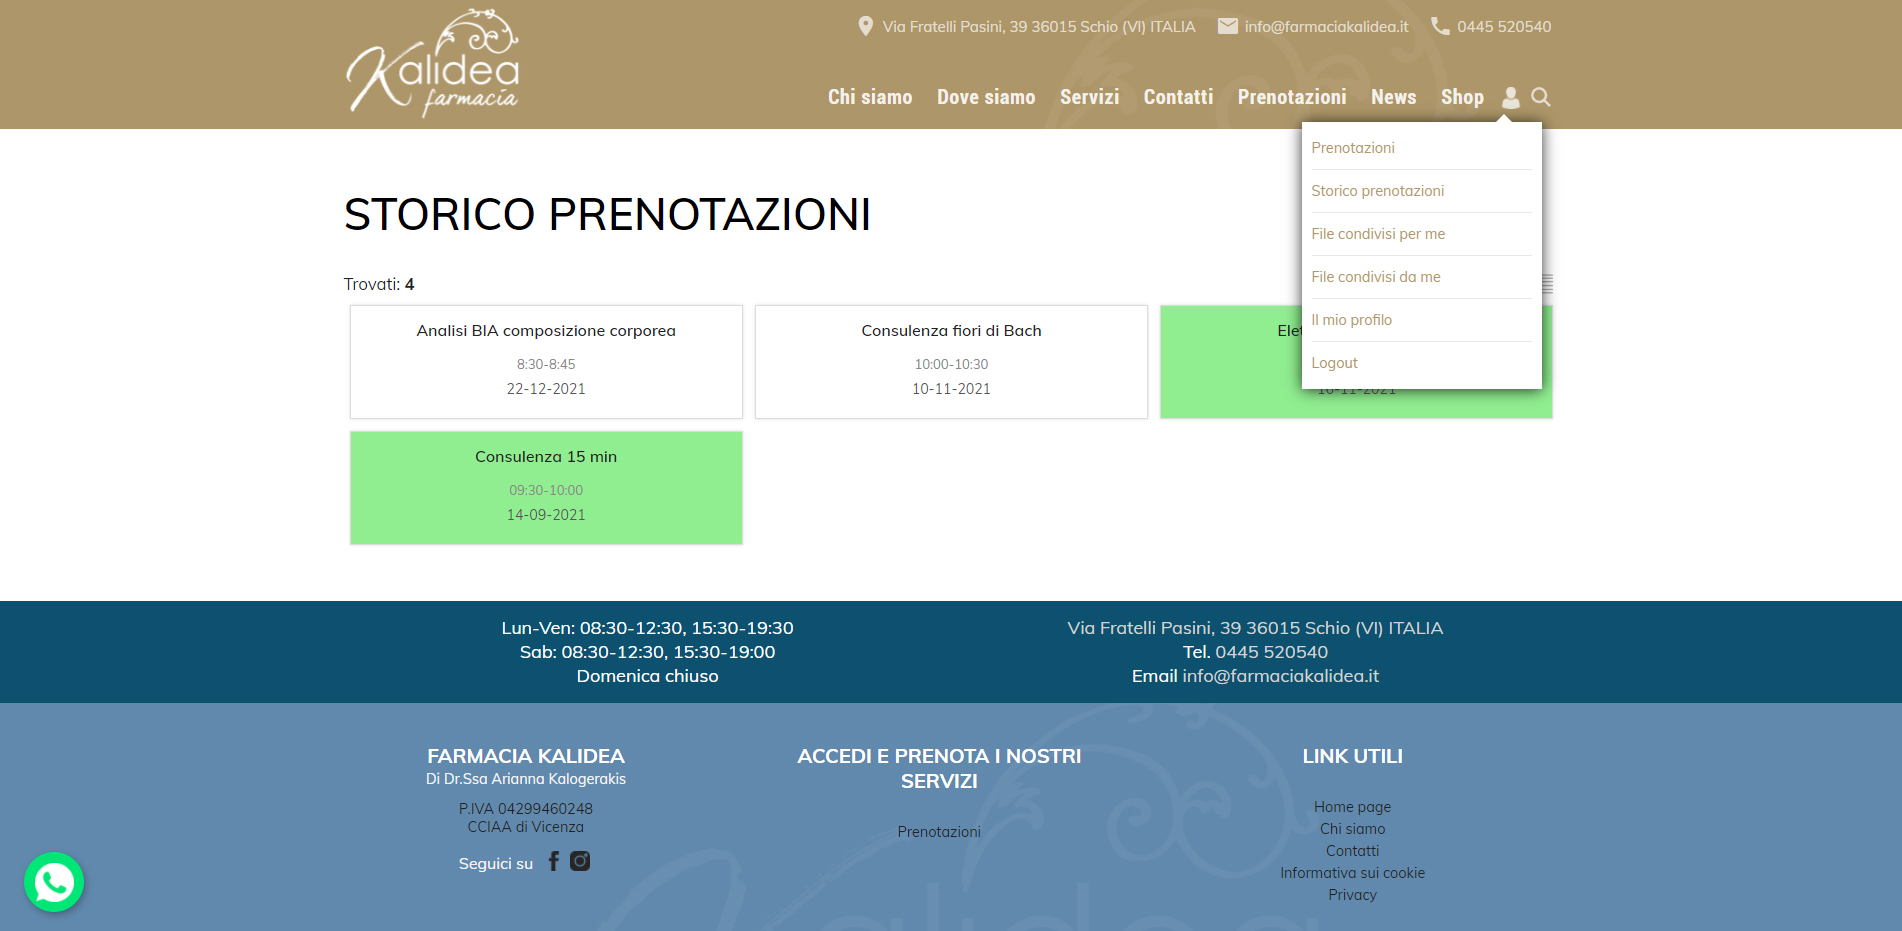
Task: Open the Instagram profile icon
Action: 580,861
